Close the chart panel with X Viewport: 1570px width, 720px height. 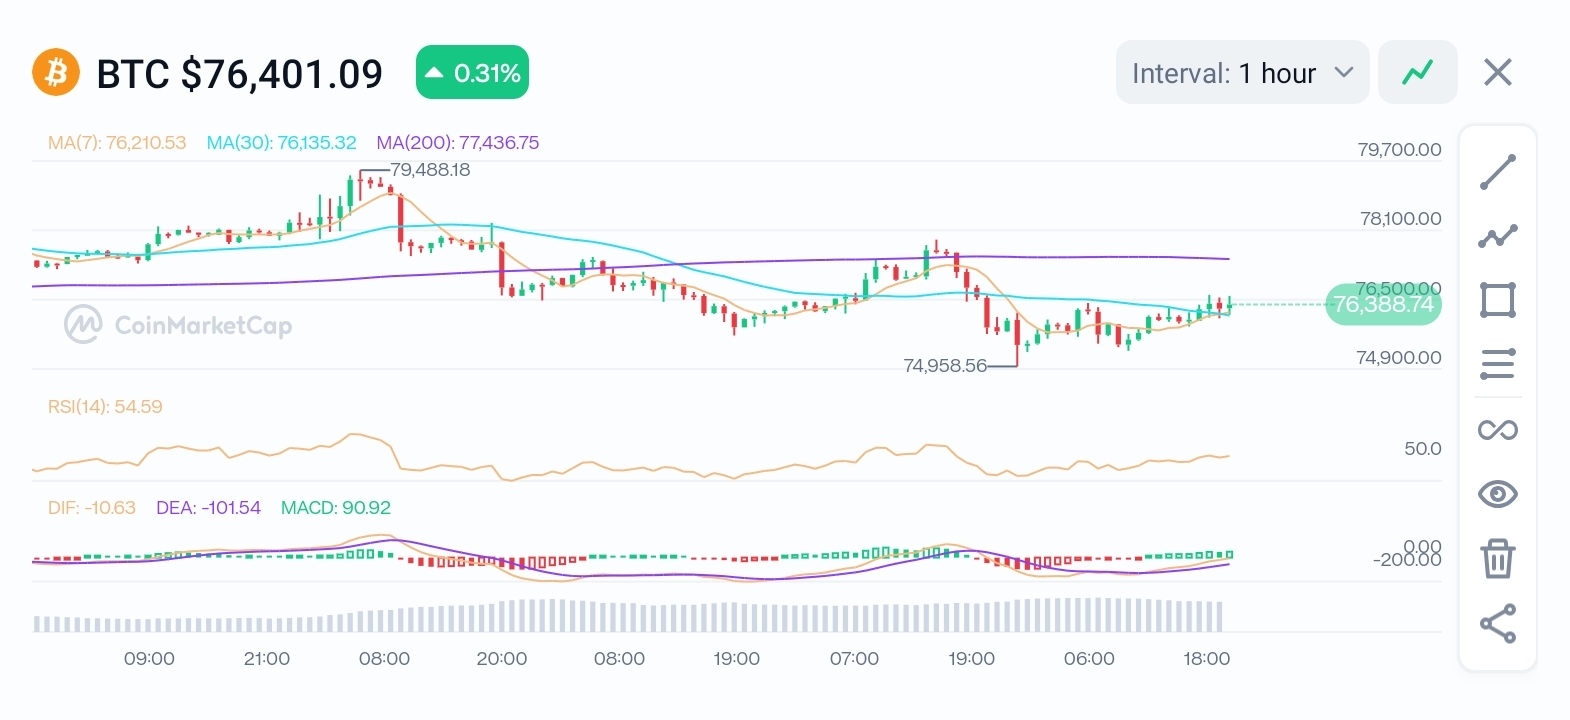tap(1497, 72)
